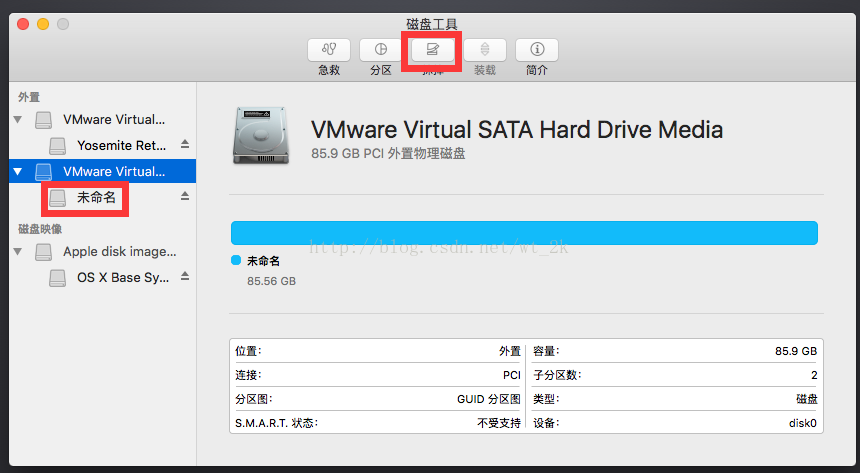Click the blue partition usage bar

click(524, 233)
